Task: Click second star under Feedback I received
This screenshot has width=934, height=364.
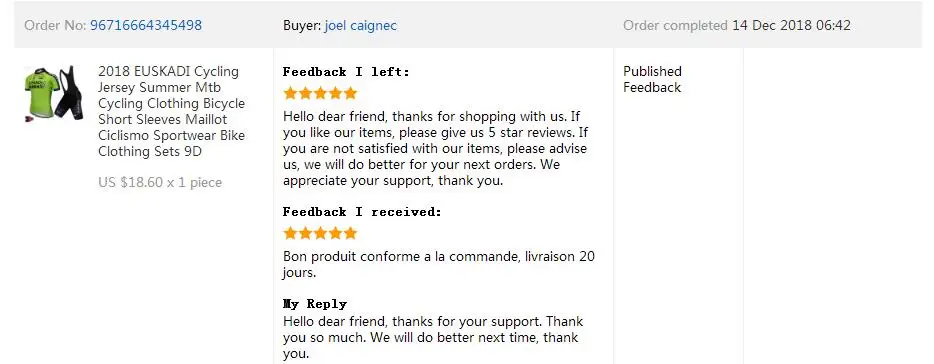Action: coord(306,233)
